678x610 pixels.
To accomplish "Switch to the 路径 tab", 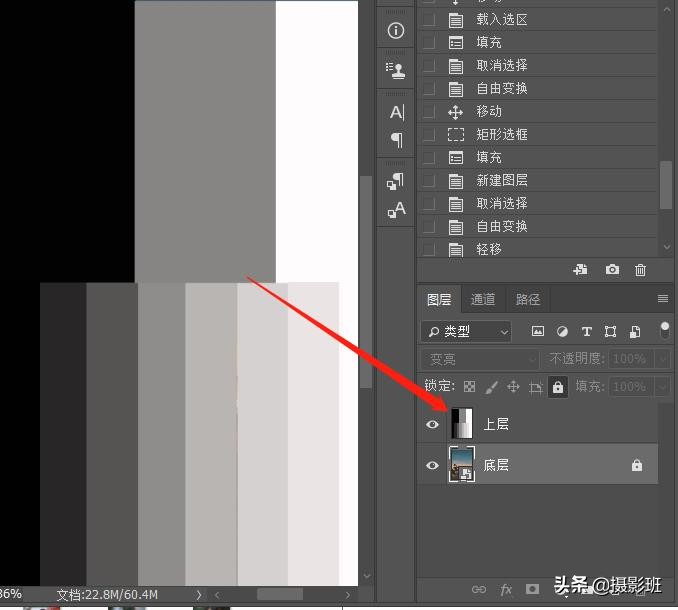I will pyautogui.click(x=528, y=299).
